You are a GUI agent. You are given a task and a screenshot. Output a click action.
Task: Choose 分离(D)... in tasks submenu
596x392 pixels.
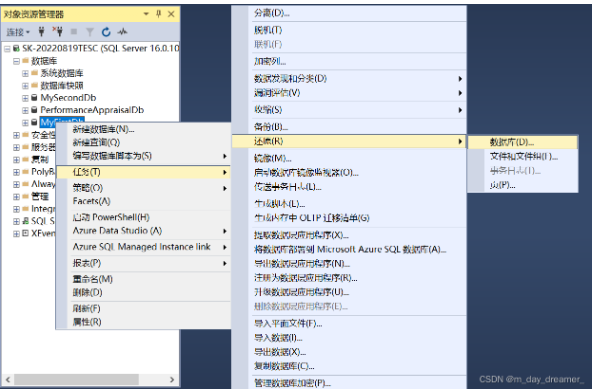click(349, 13)
